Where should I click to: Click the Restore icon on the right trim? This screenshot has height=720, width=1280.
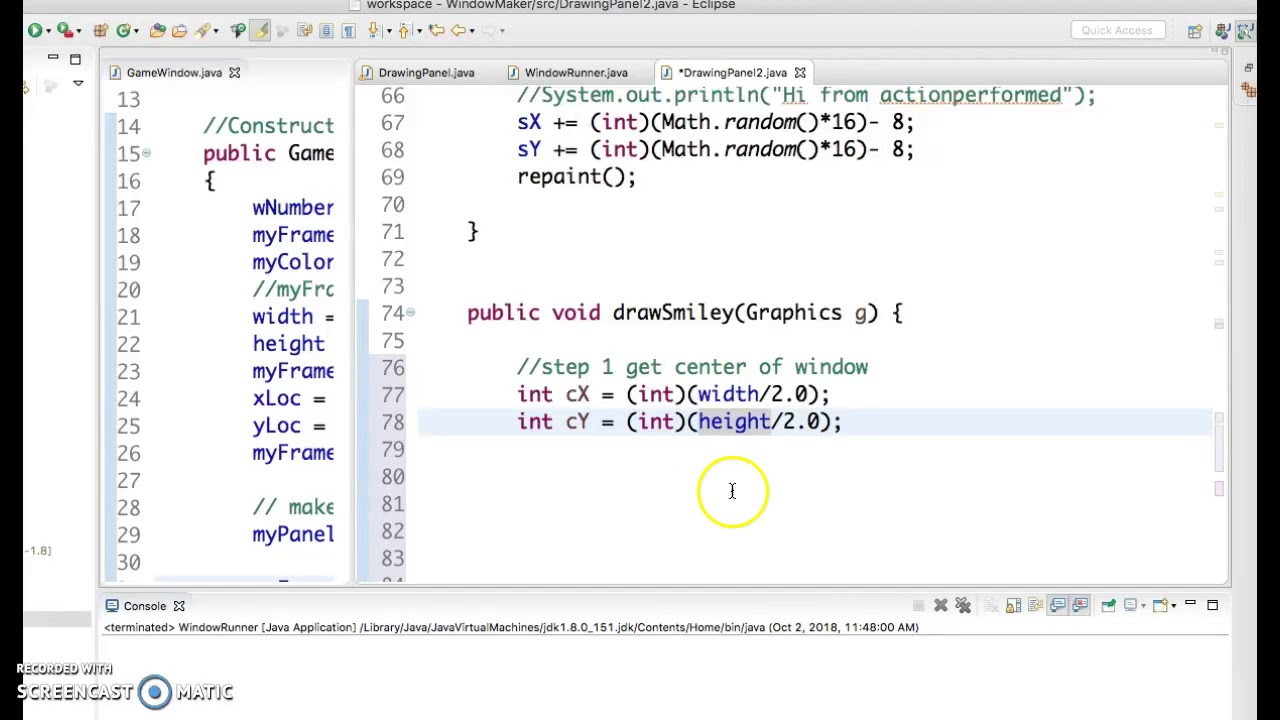pos(1249,68)
